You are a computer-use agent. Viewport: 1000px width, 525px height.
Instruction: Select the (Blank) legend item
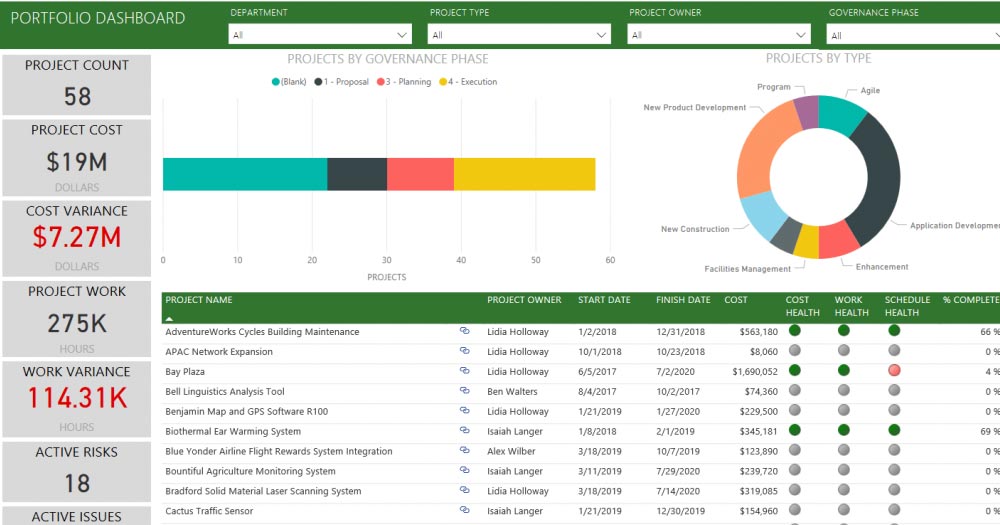pyautogui.click(x=289, y=82)
